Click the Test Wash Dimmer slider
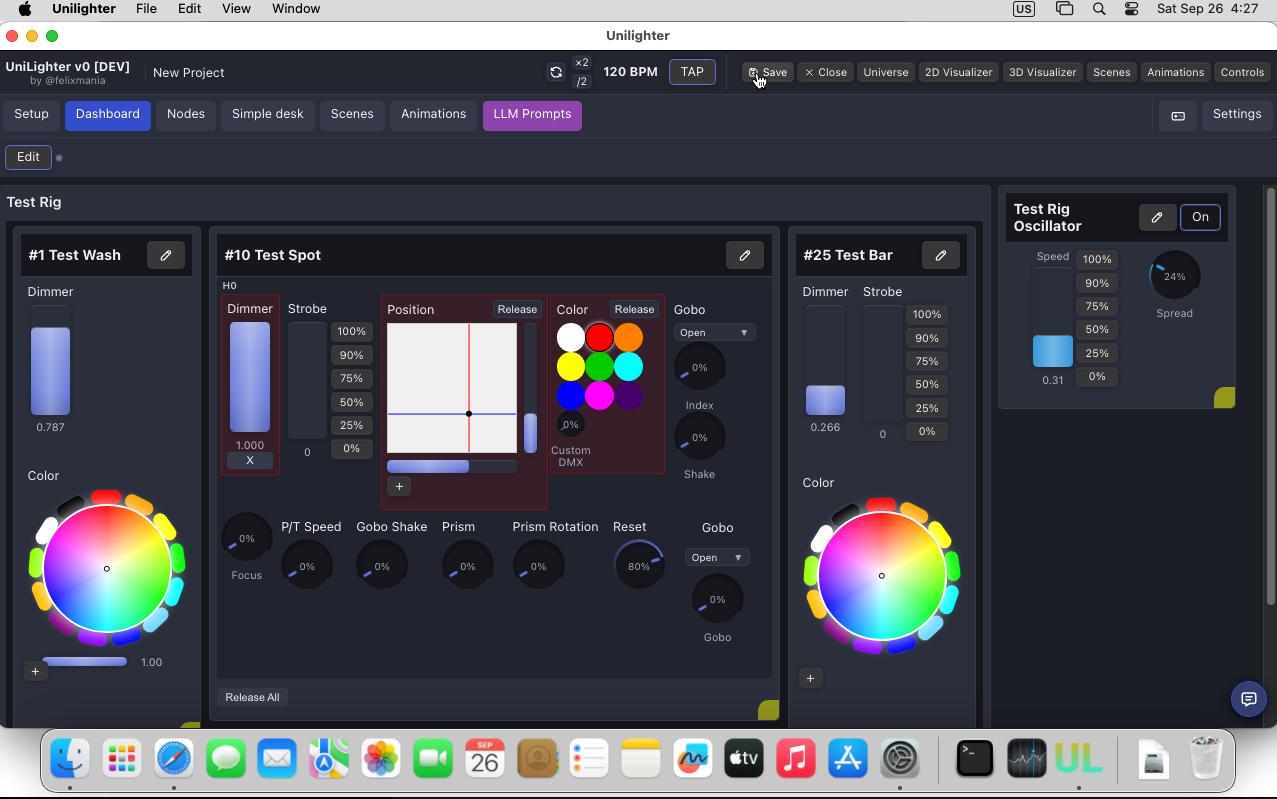Viewport: 1277px width, 799px height. tap(50, 361)
